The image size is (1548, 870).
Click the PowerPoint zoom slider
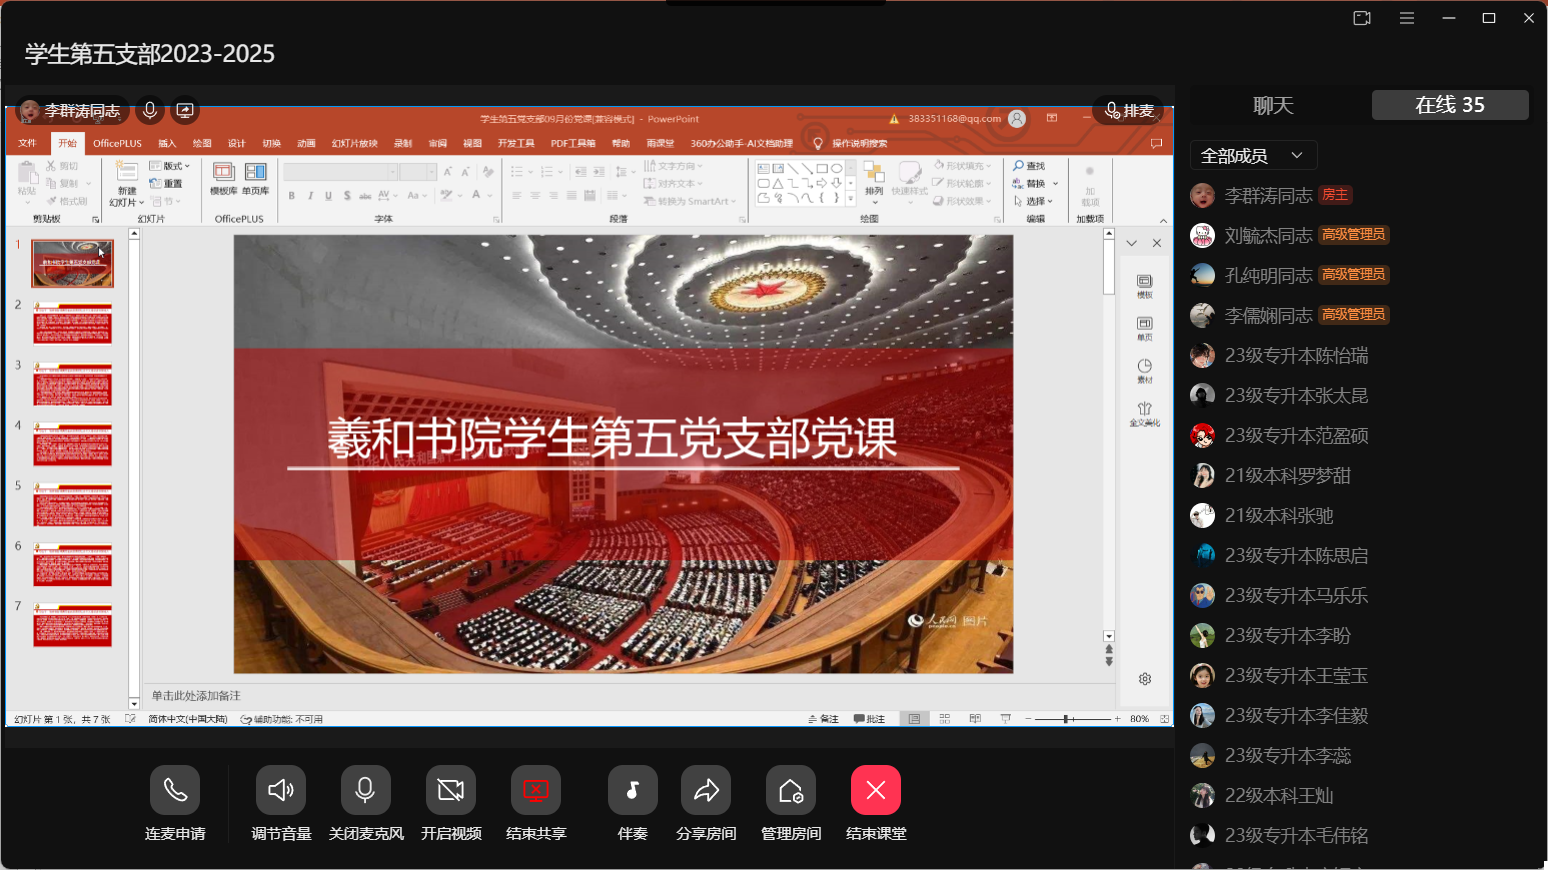point(1068,719)
